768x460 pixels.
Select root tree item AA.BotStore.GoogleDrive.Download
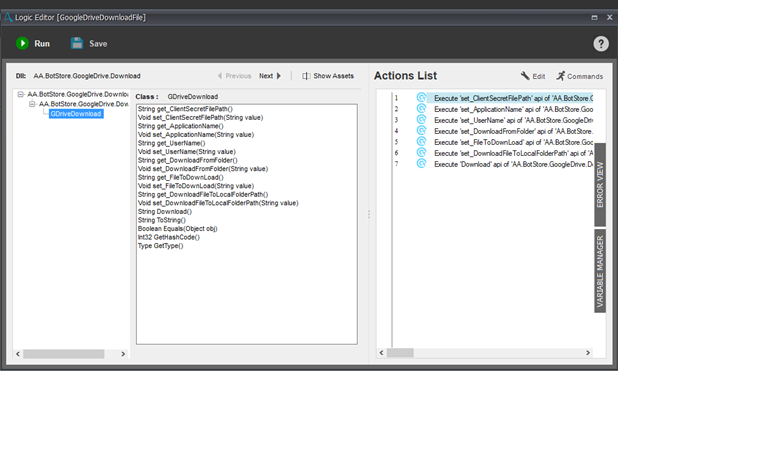pos(77,94)
